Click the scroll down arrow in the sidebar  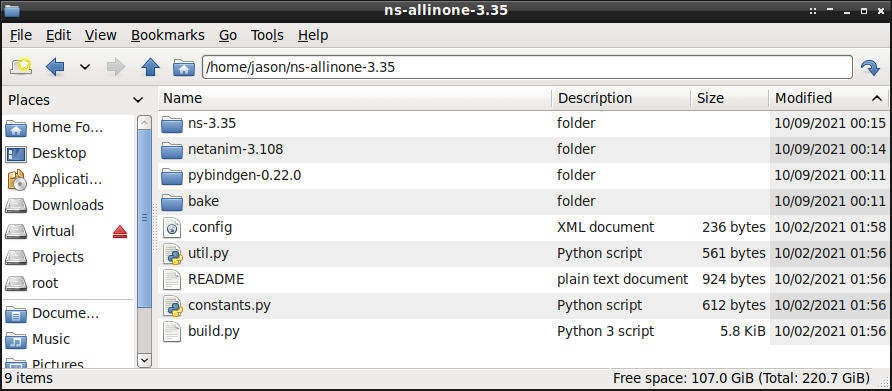(144, 359)
